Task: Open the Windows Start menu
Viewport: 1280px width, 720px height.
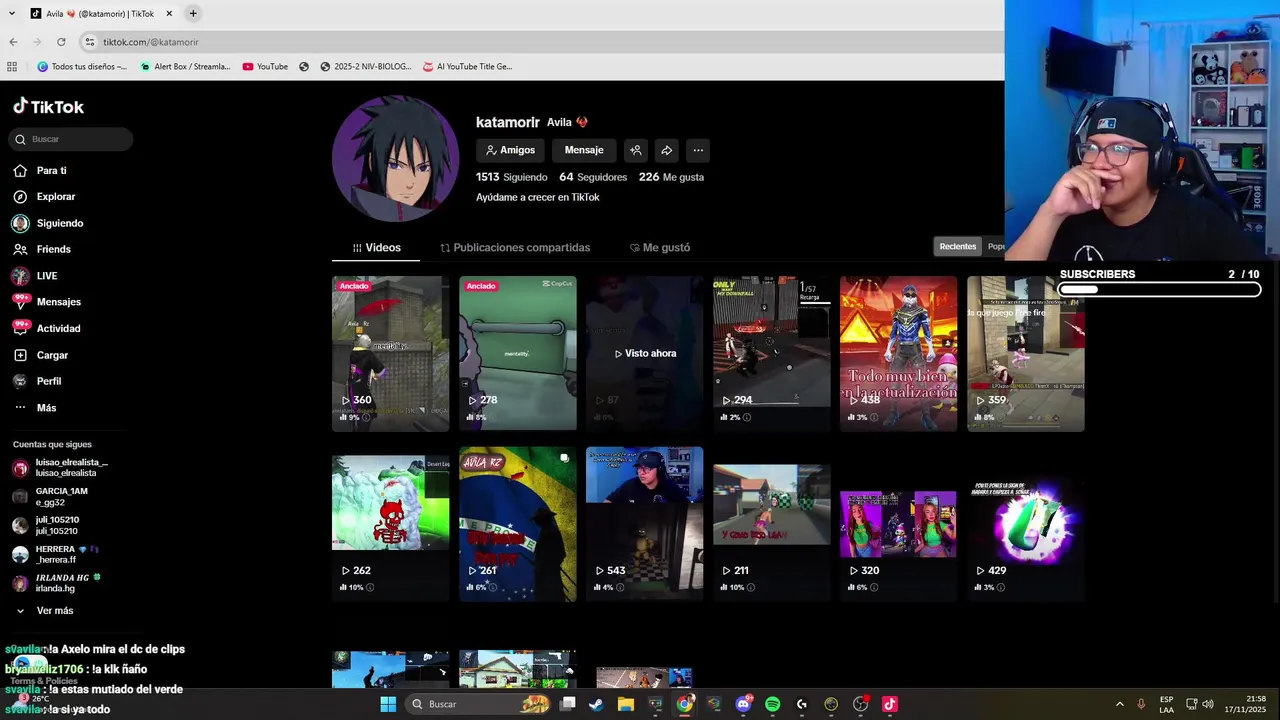Action: coord(388,704)
